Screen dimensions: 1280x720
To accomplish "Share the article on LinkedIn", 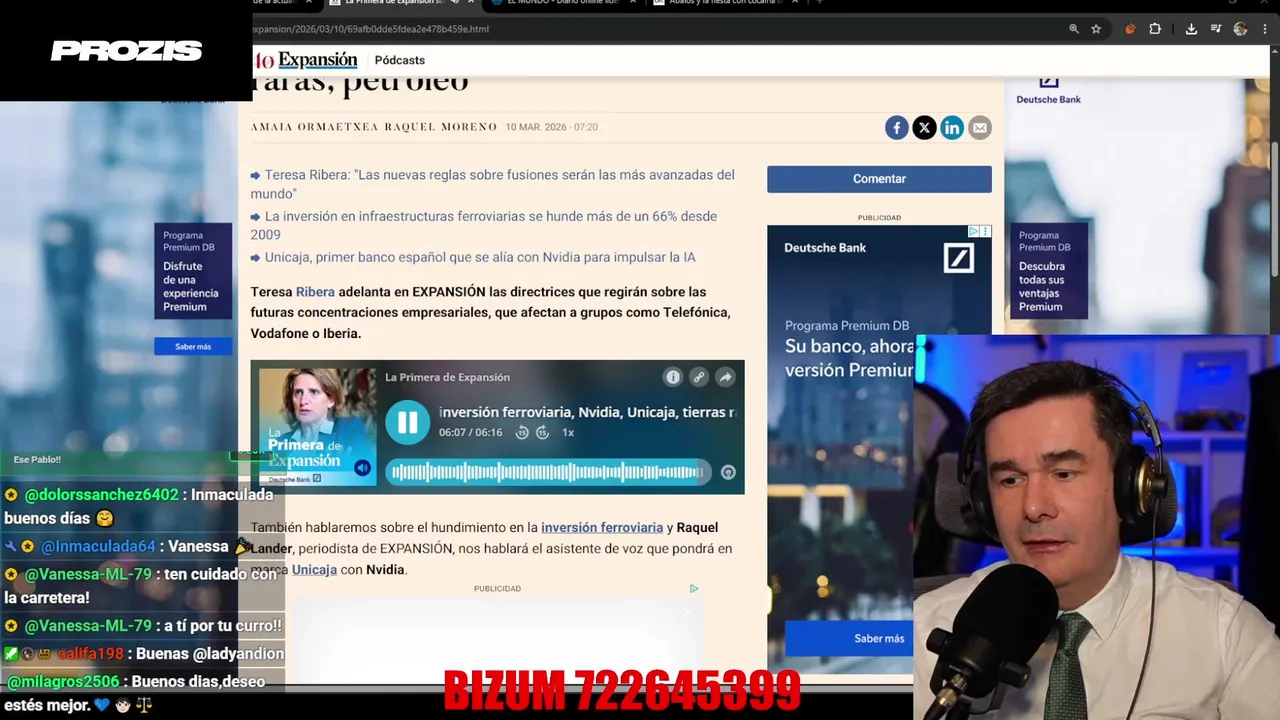I will click(x=952, y=127).
